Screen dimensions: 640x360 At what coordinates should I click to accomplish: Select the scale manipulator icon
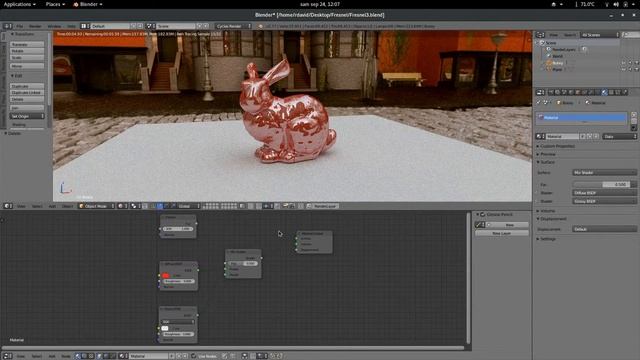(173, 206)
